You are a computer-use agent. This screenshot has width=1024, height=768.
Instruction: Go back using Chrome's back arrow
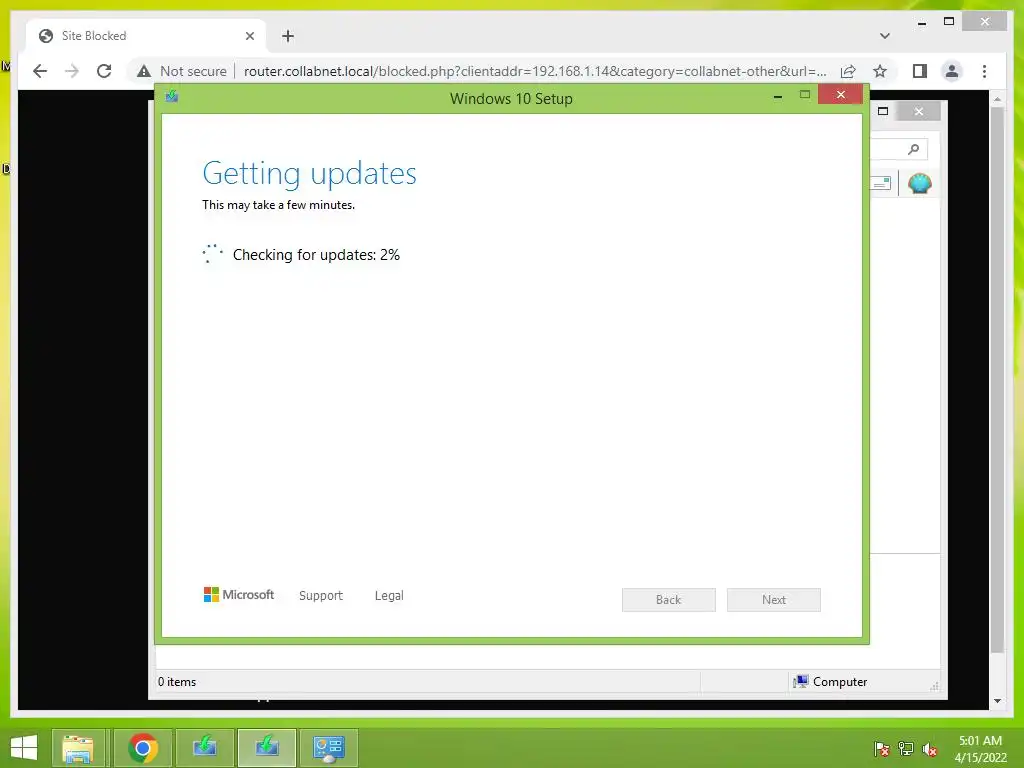40,71
